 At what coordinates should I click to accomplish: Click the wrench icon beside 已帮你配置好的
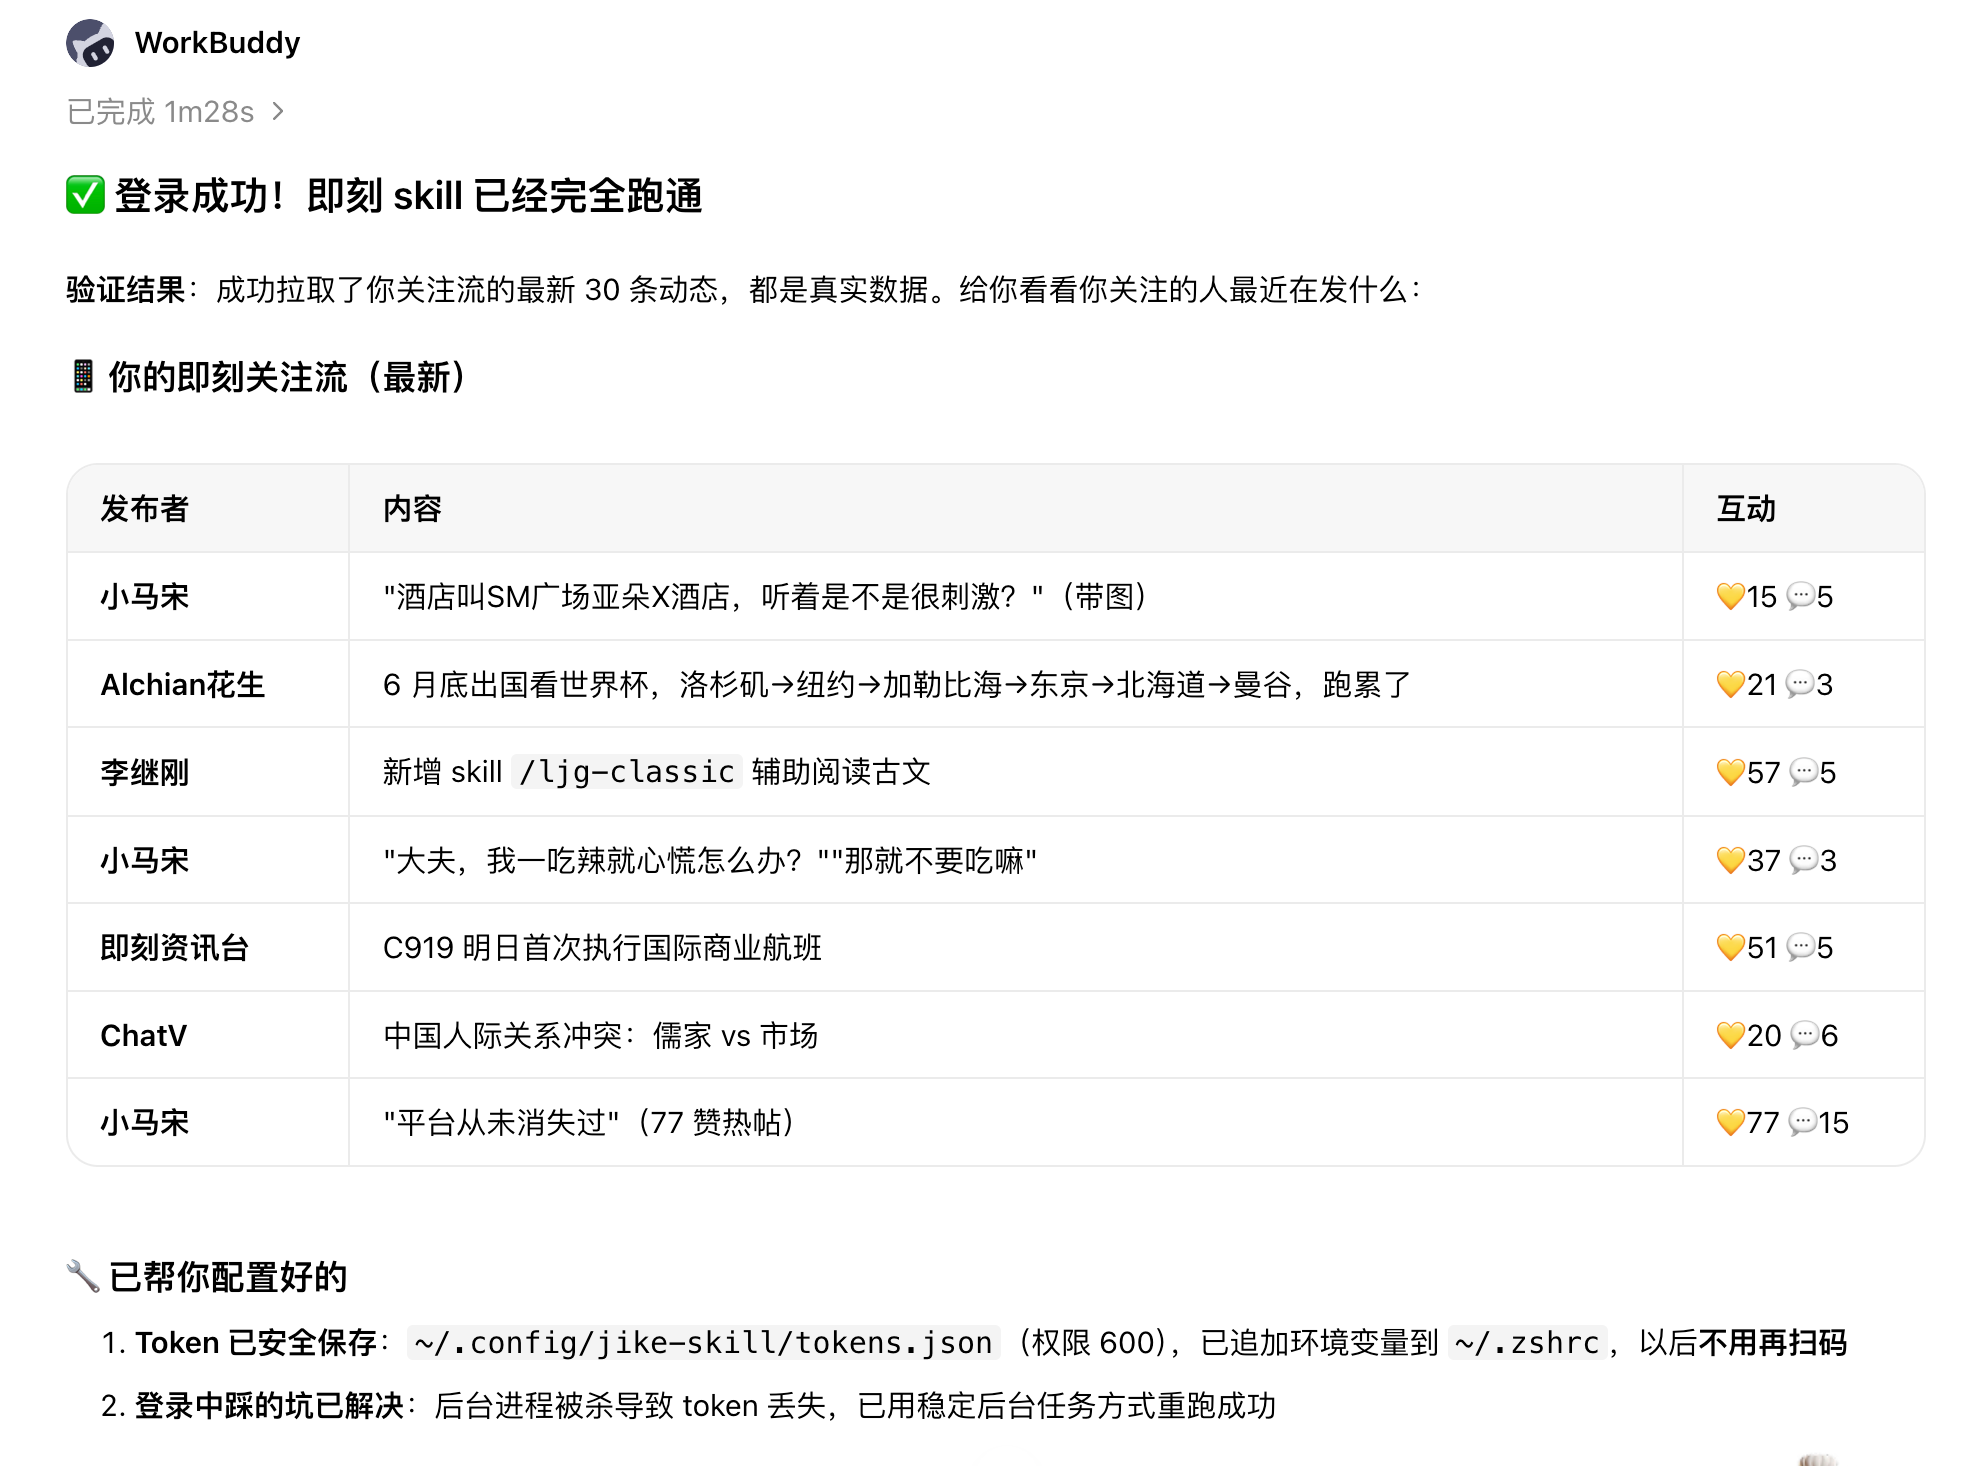[x=83, y=1276]
